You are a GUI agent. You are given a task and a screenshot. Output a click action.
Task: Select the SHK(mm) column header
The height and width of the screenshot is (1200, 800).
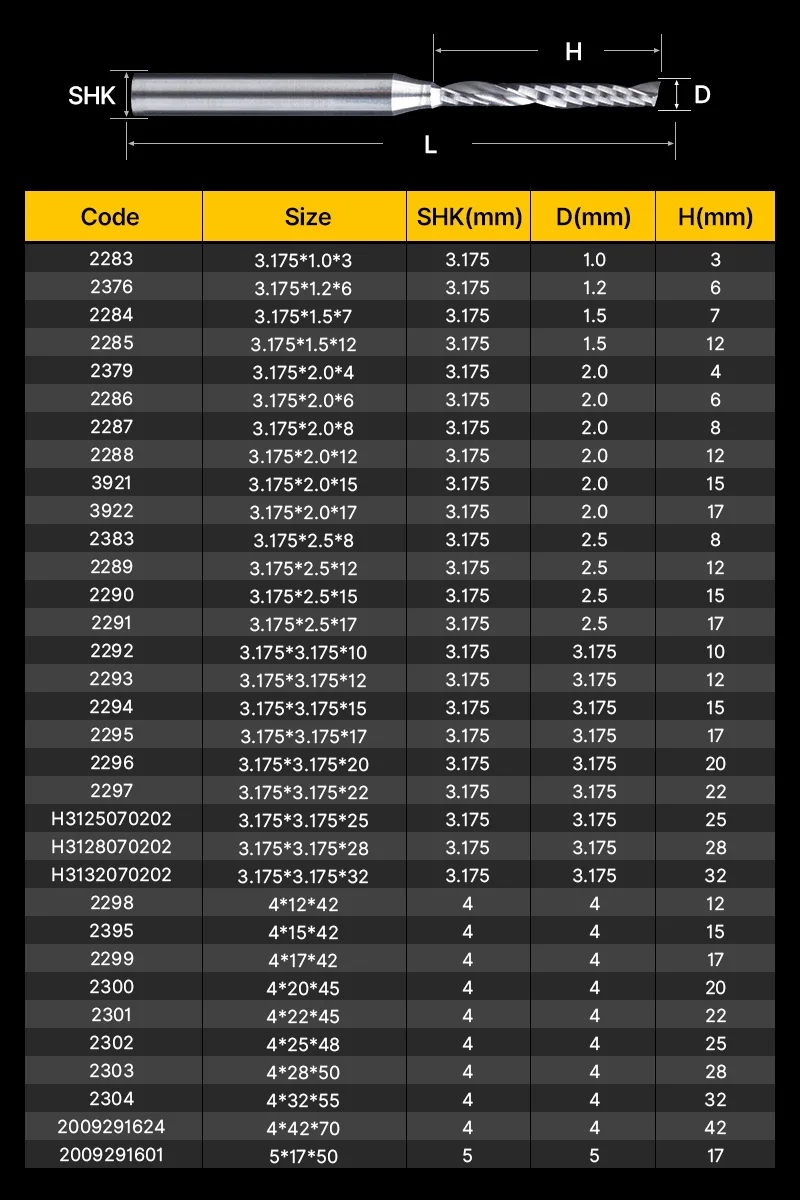467,217
